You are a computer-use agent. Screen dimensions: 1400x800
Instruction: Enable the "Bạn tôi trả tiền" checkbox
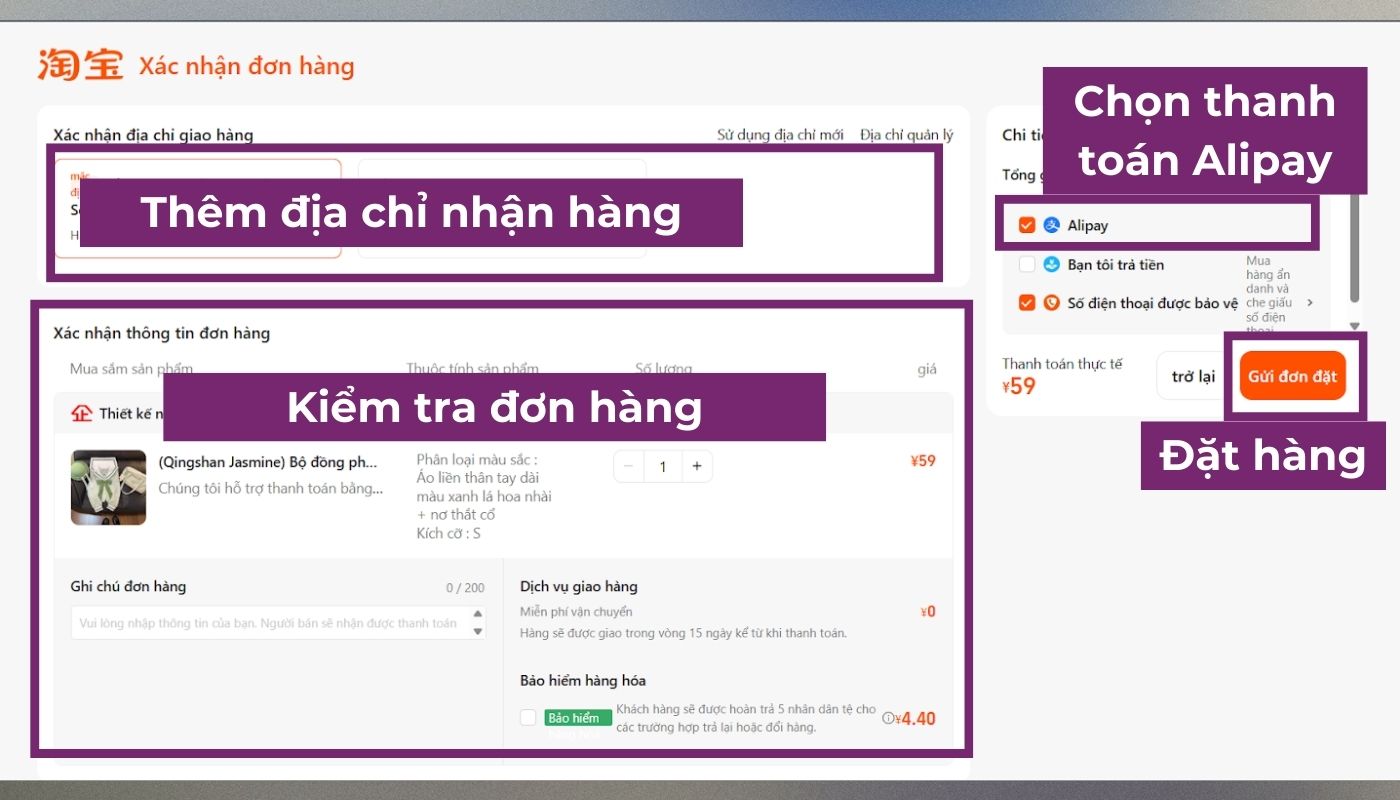tap(1027, 264)
